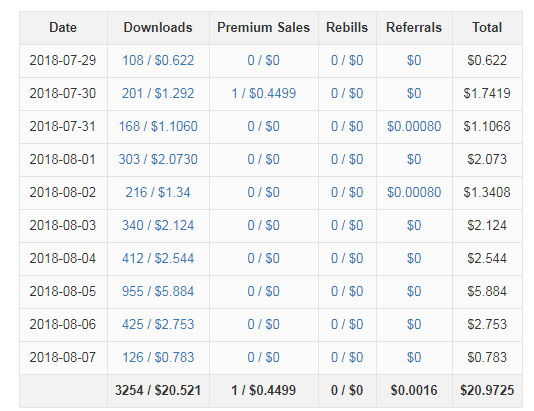Click the 425 / $2.753 downloads link
Viewport: 534px width, 411px height.
pos(158,324)
